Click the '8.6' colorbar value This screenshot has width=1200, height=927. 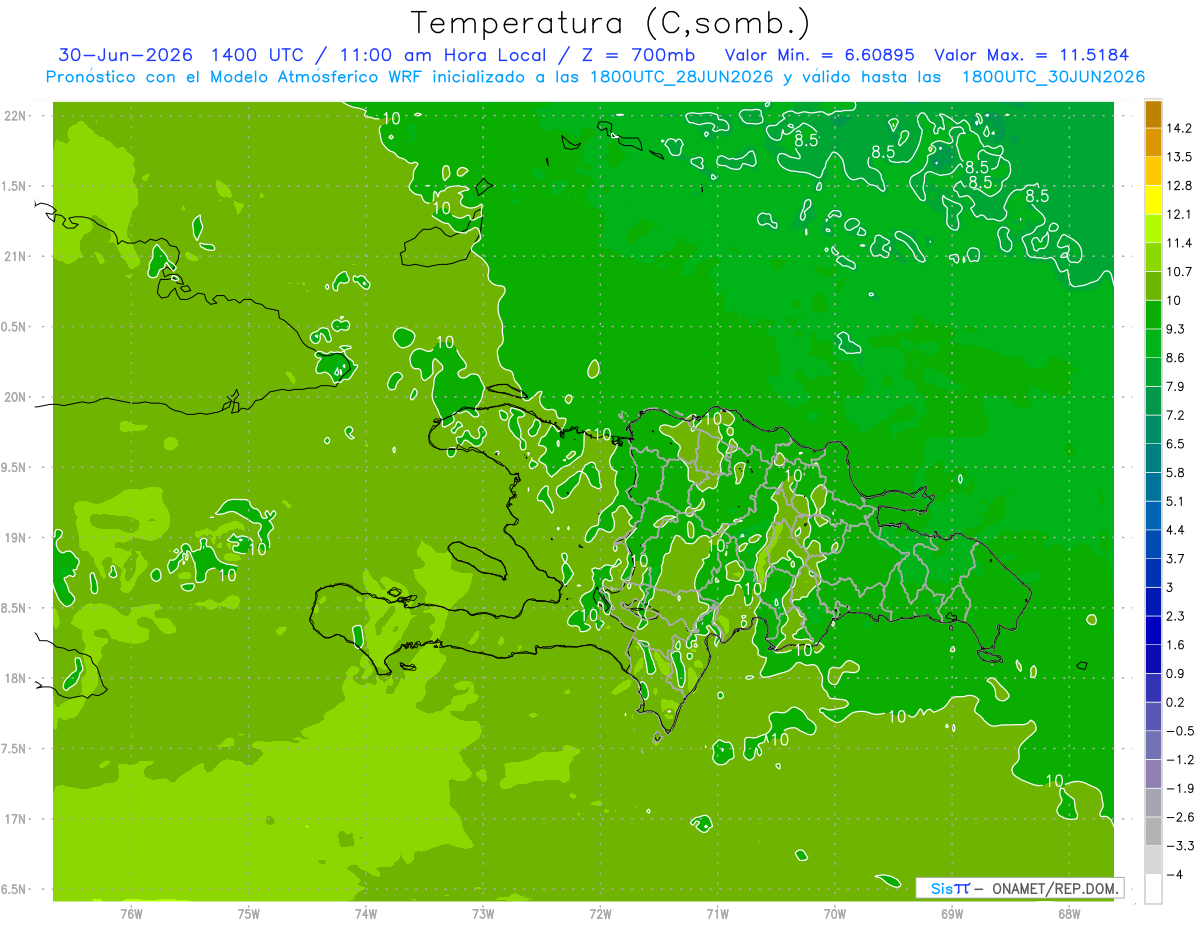point(1175,358)
